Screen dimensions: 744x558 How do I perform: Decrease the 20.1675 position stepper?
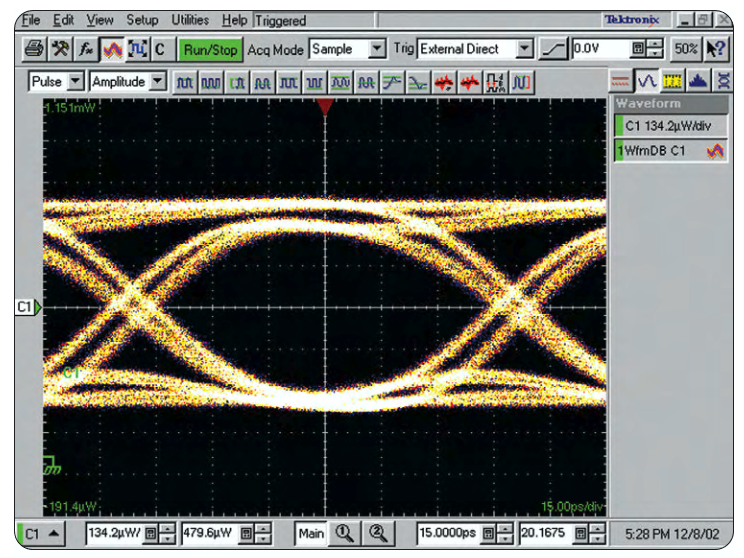(598, 539)
